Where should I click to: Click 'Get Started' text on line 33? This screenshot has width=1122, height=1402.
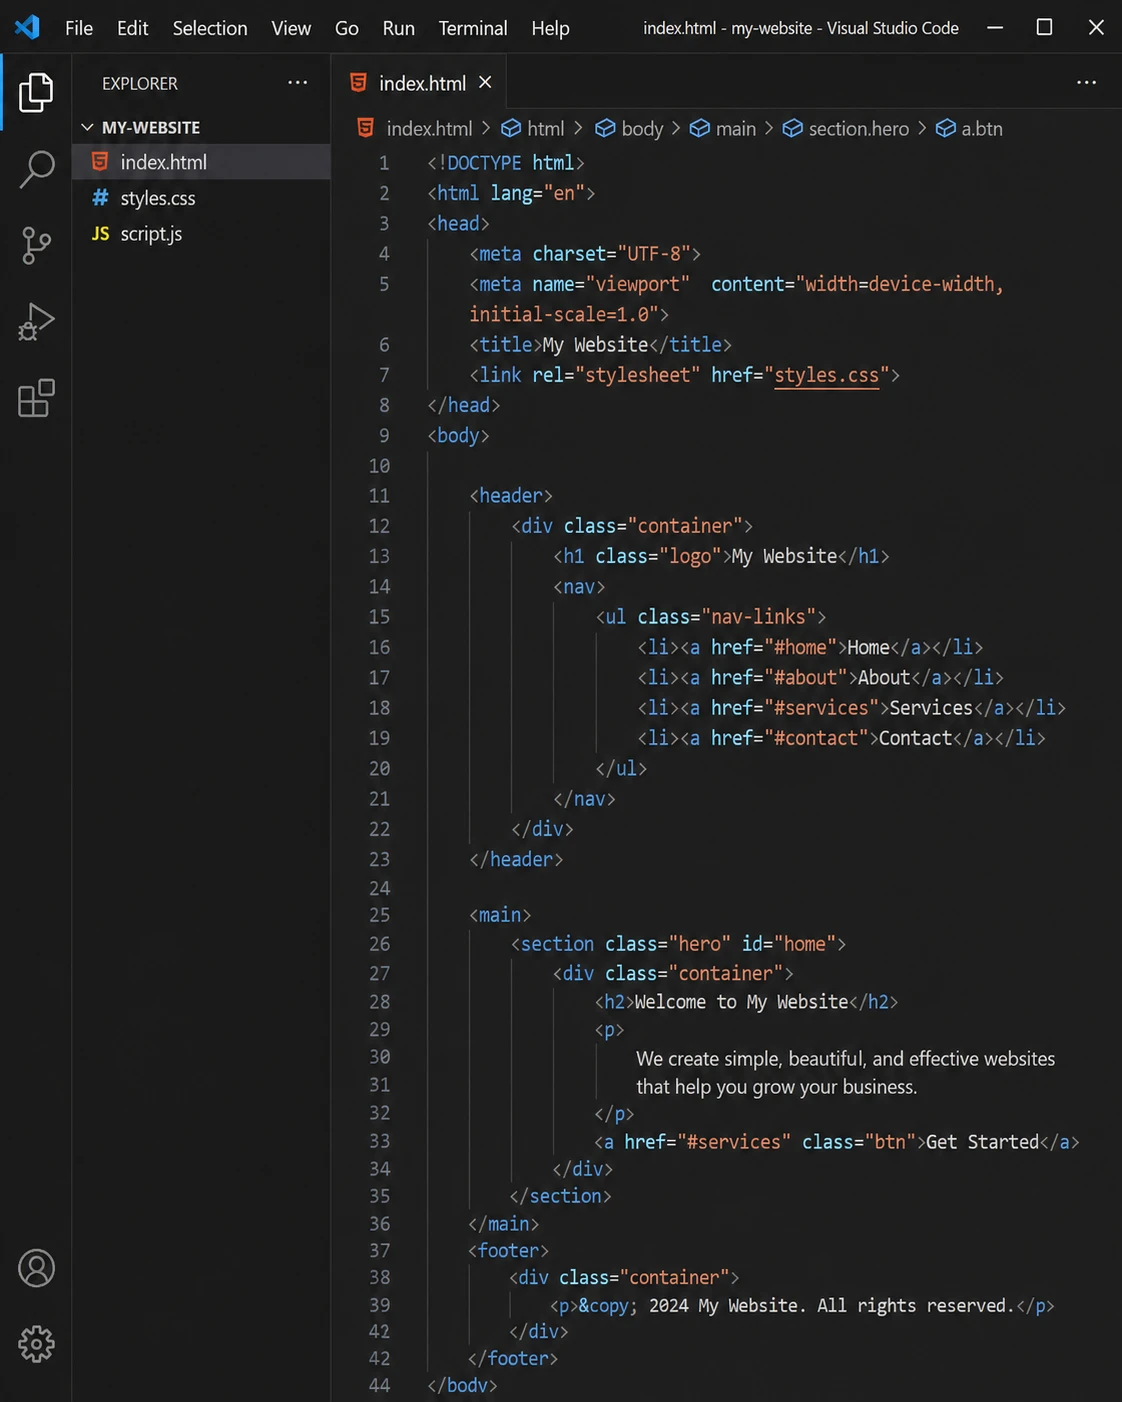point(982,1141)
